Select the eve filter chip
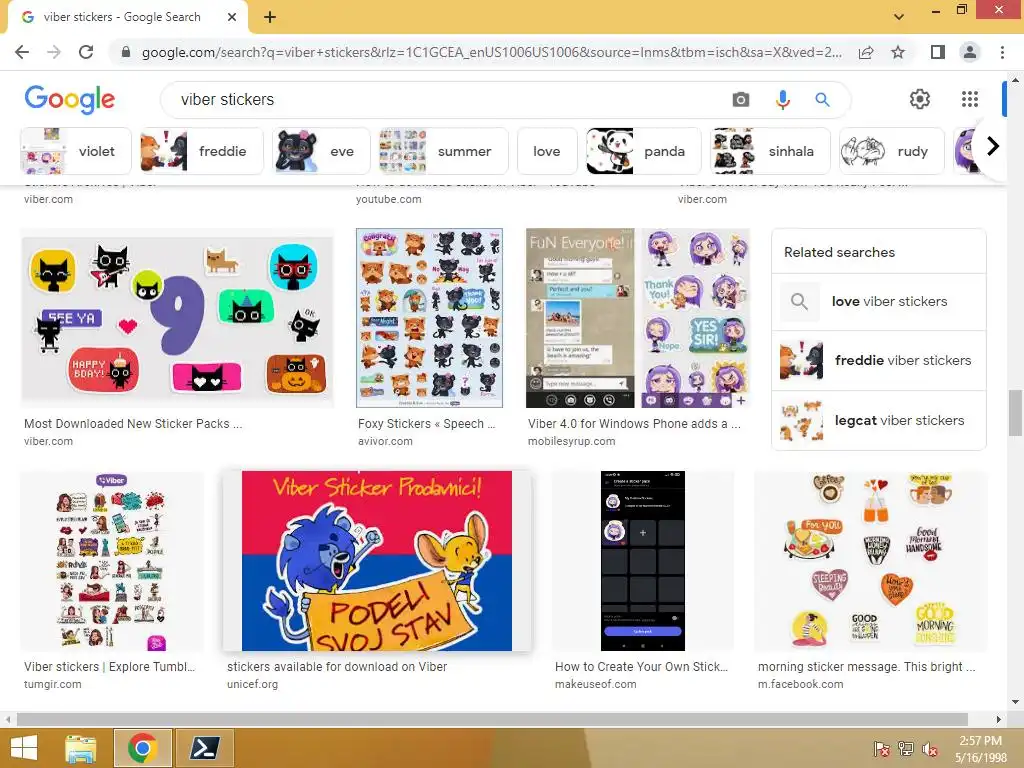1024x768 pixels. (321, 151)
